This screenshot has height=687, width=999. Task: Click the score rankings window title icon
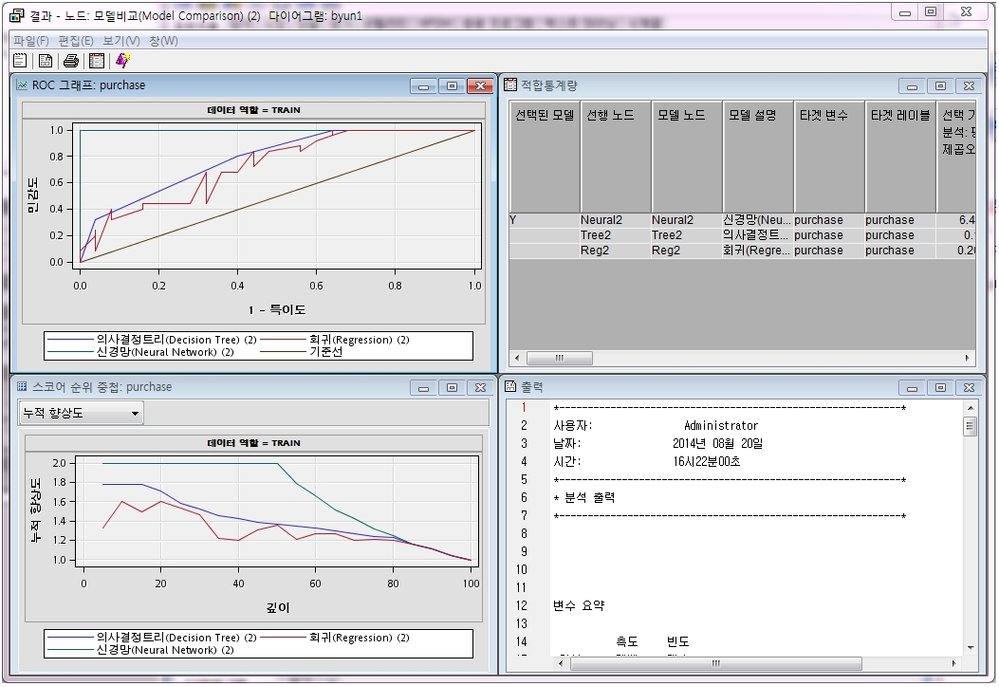[22, 387]
